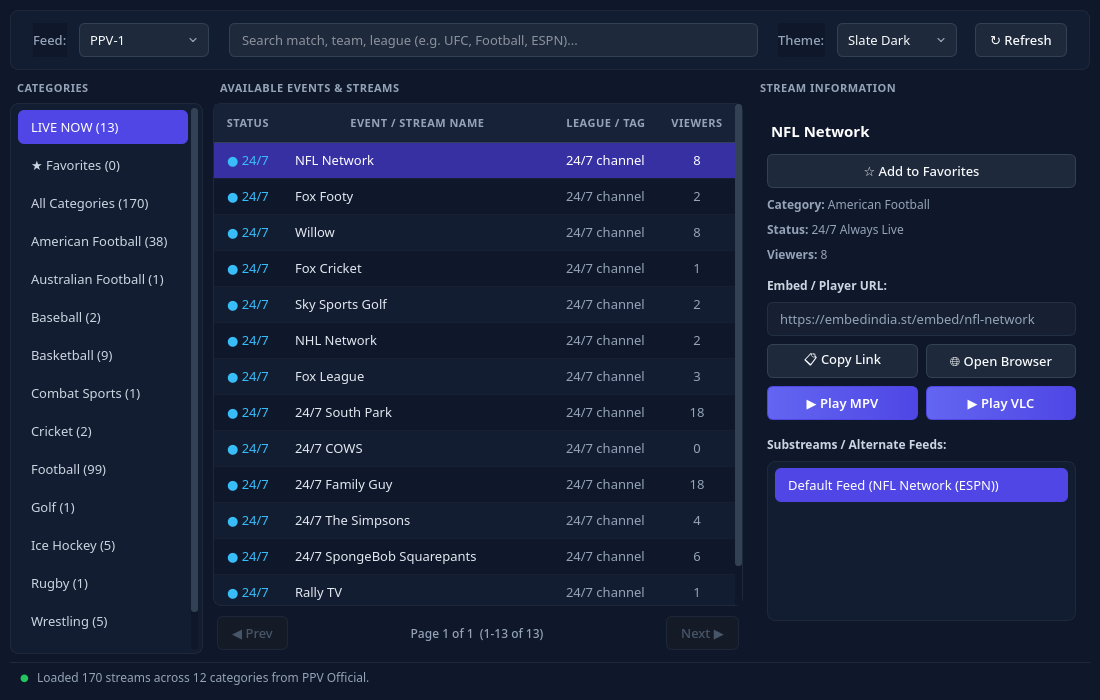Sort by EVENT / STREAM NAME header
This screenshot has height=700, width=1100.
(x=417, y=123)
